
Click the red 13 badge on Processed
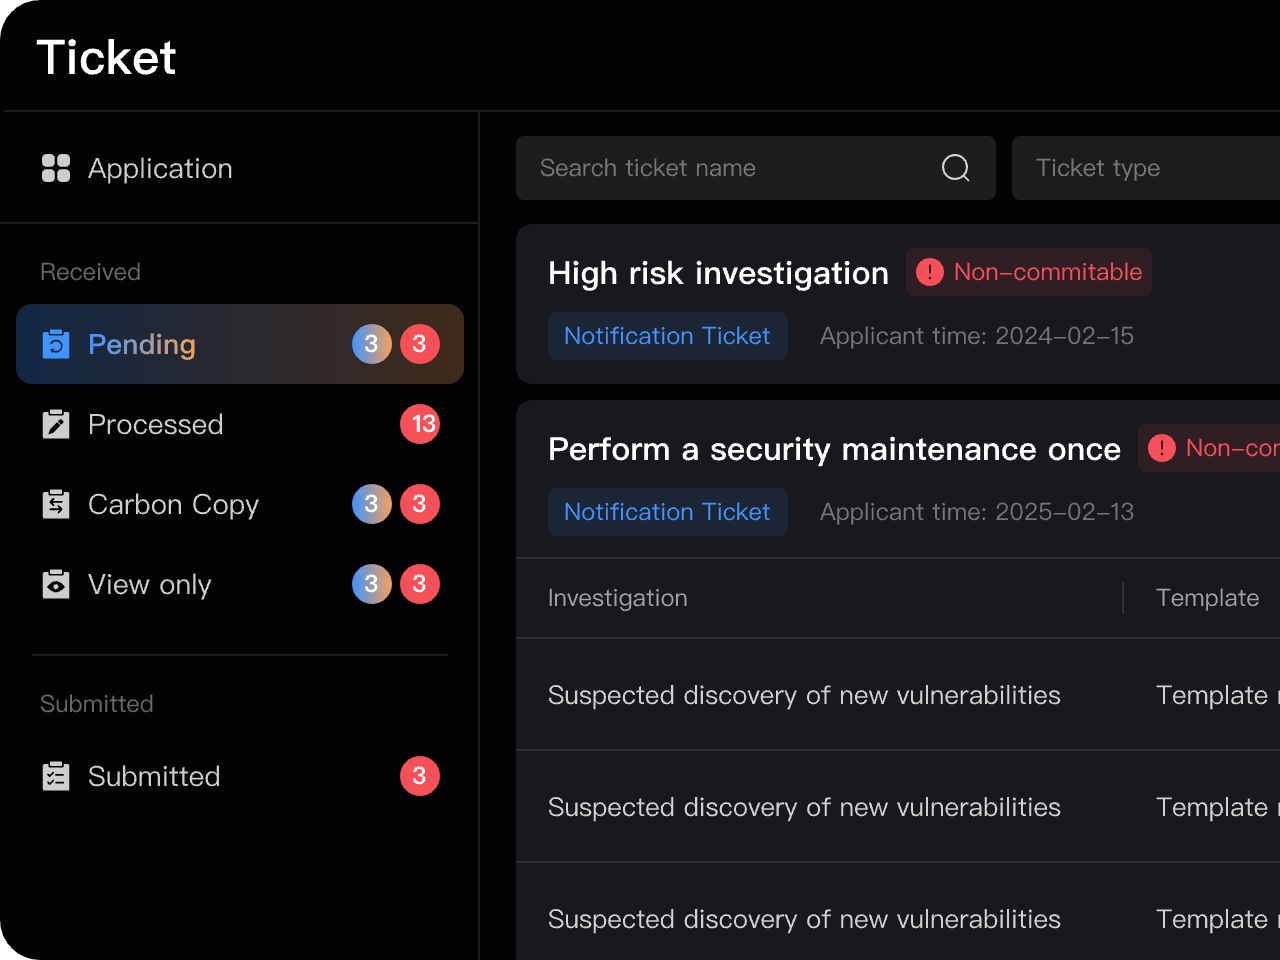tap(420, 424)
